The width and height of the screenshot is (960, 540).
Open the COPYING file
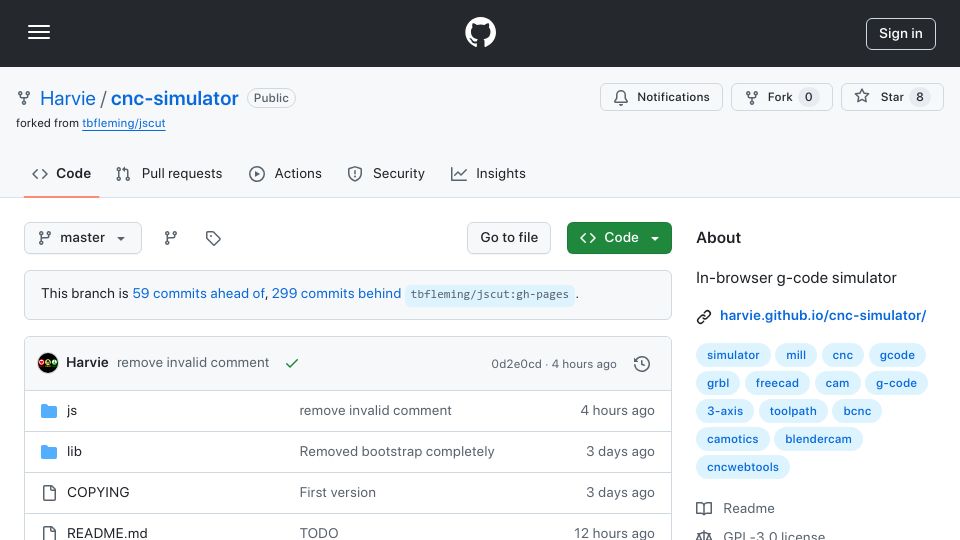click(x=98, y=493)
